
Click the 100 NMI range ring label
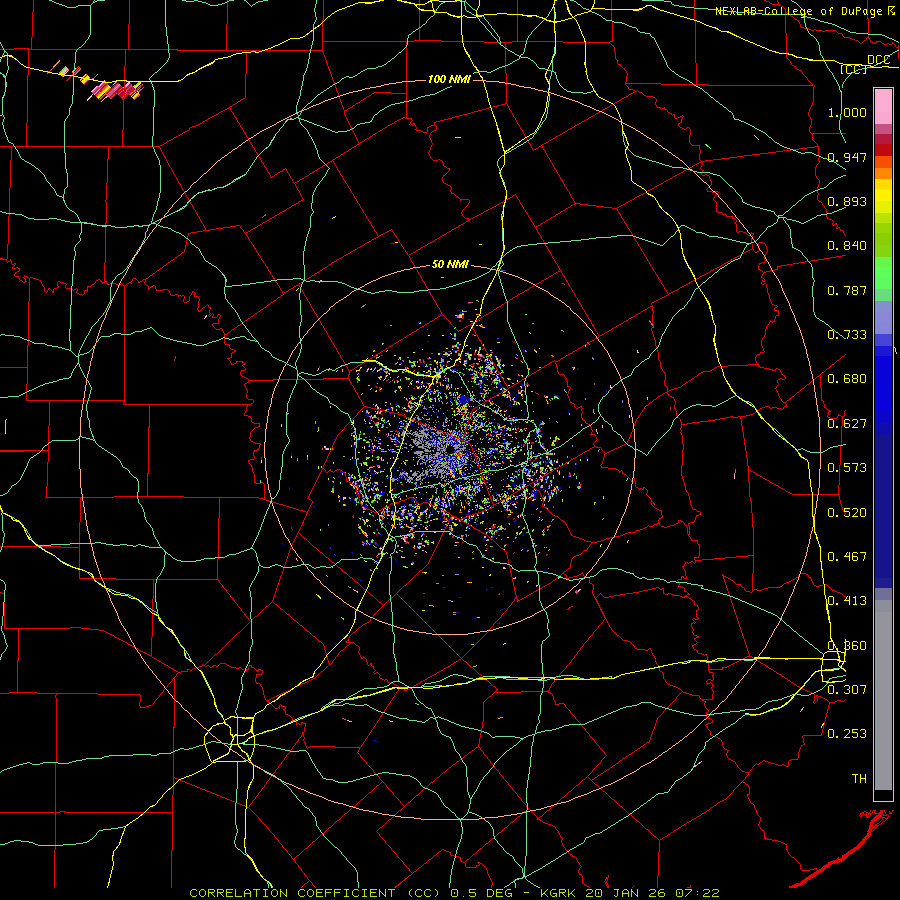pyautogui.click(x=449, y=79)
